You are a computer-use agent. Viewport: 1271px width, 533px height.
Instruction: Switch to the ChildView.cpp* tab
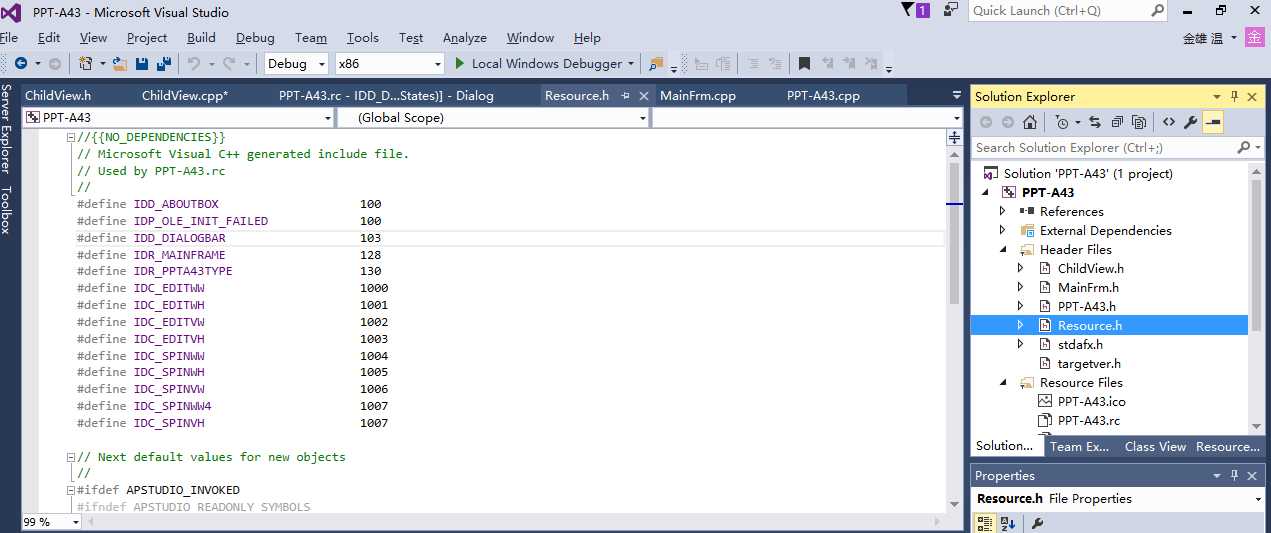185,96
